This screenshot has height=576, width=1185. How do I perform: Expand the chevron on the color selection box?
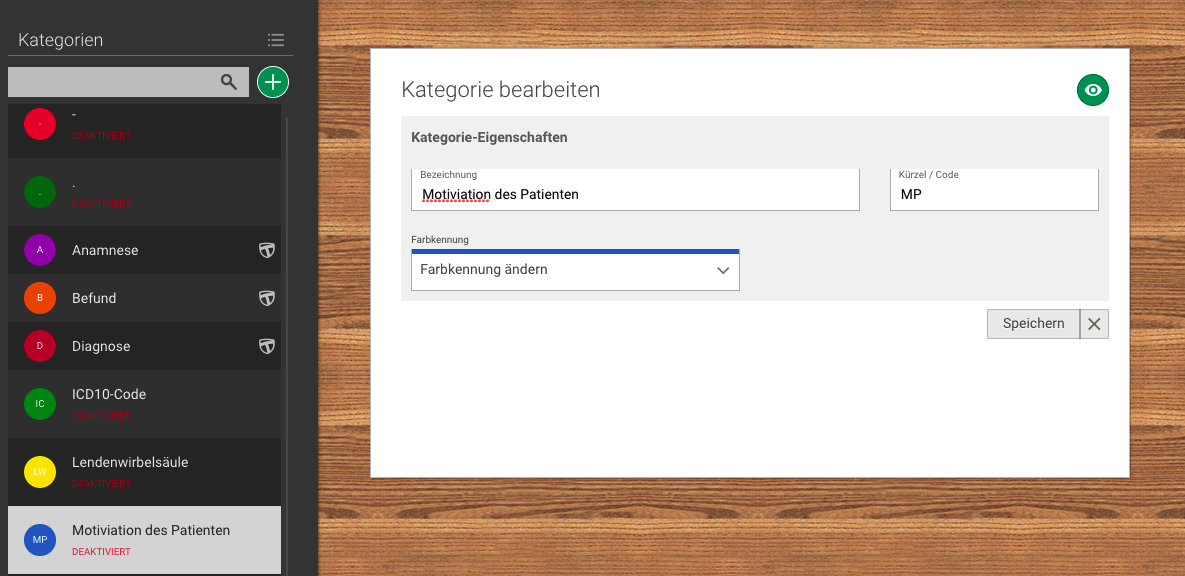click(723, 270)
